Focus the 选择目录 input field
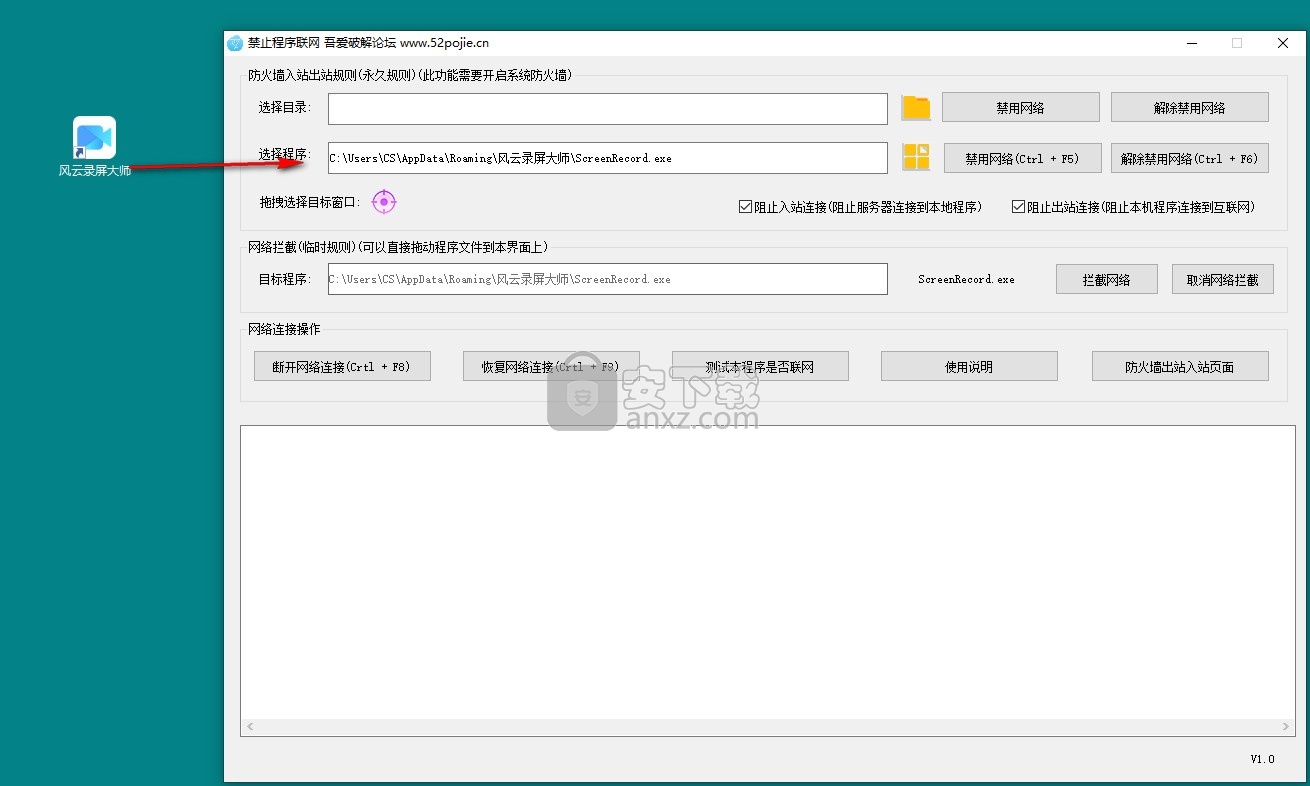Image resolution: width=1310 pixels, height=786 pixels. pyautogui.click(x=608, y=108)
